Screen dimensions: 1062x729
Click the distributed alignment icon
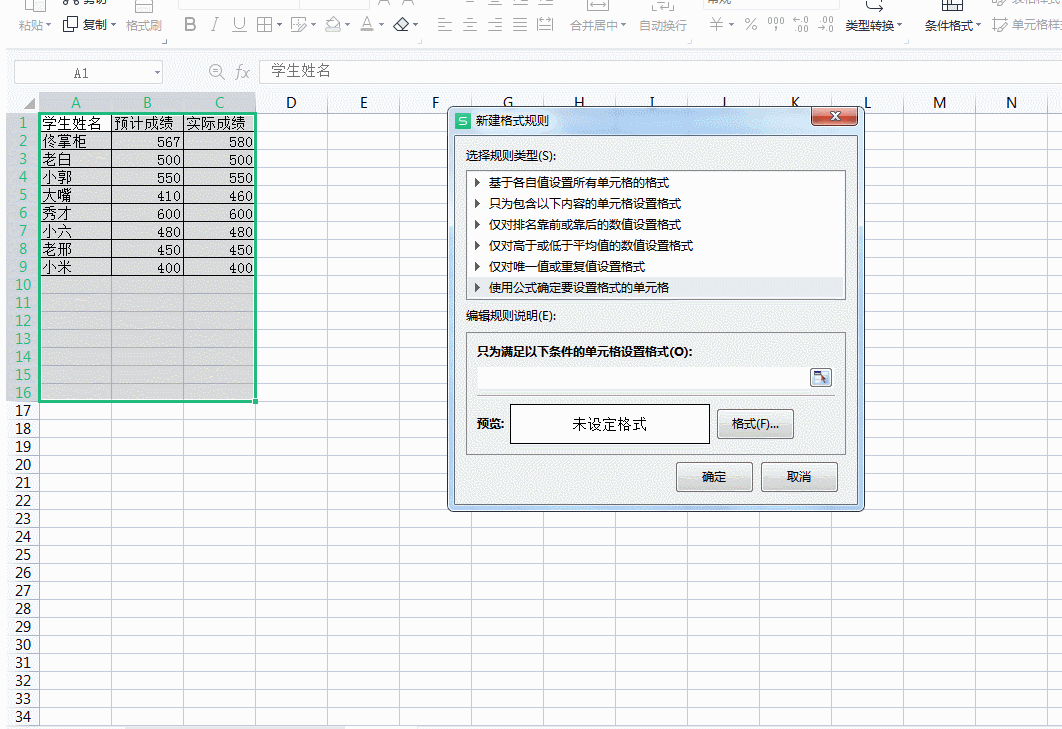point(545,25)
